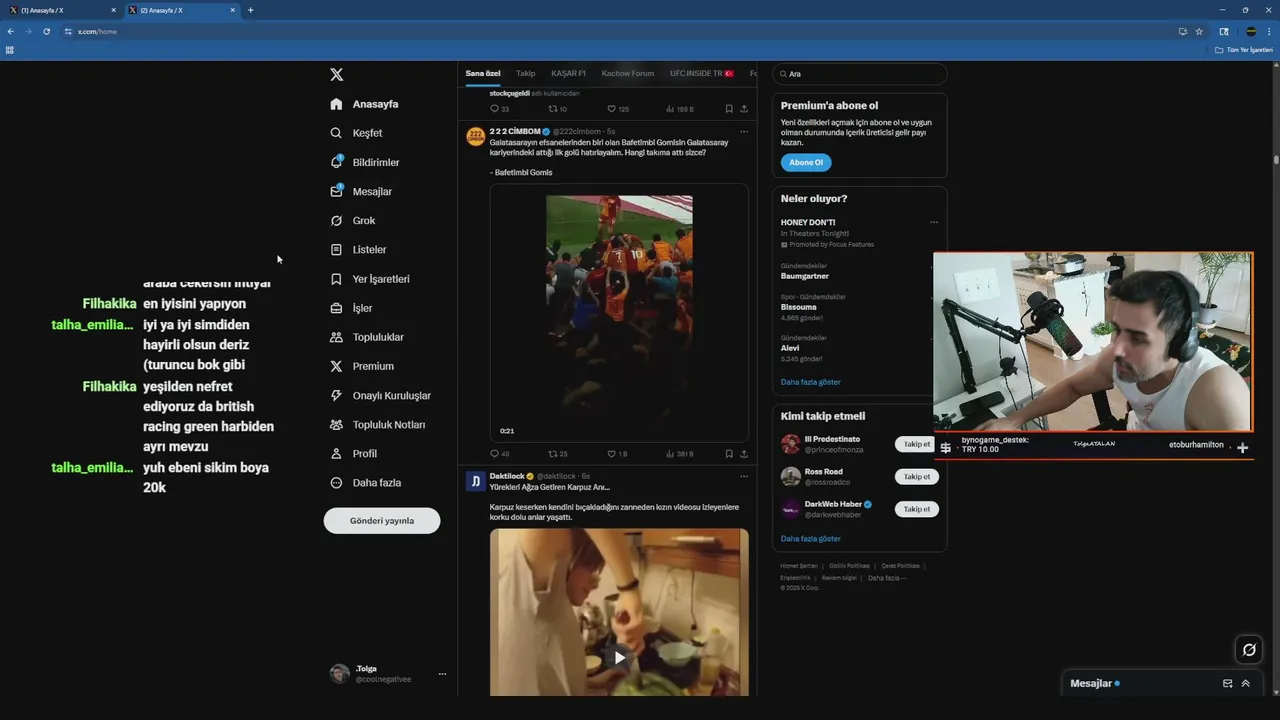The image size is (1280, 720).
Task: Follow DarkWeb Haber with Takip et
Action: (917, 509)
